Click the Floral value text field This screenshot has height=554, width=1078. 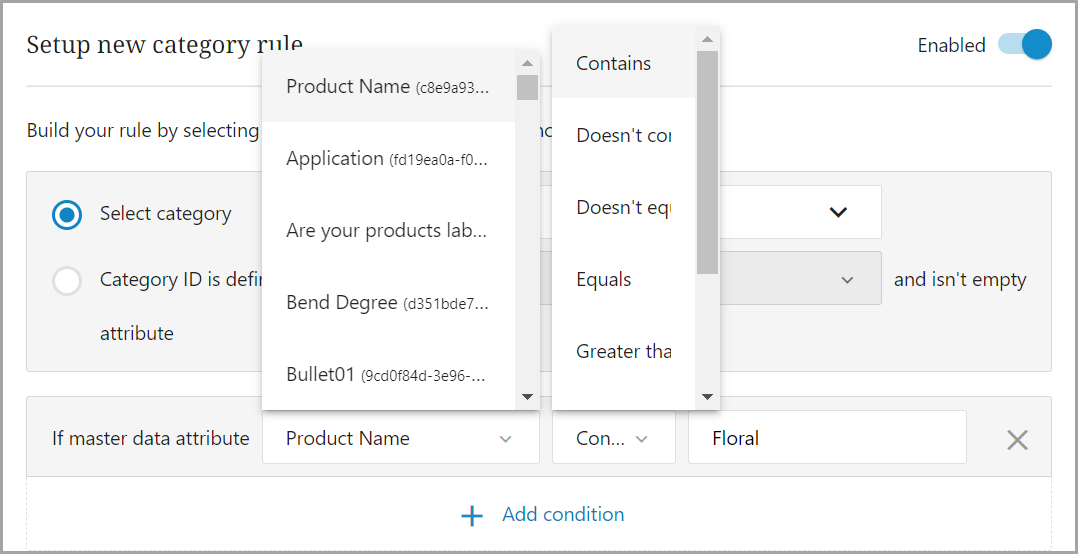point(826,438)
